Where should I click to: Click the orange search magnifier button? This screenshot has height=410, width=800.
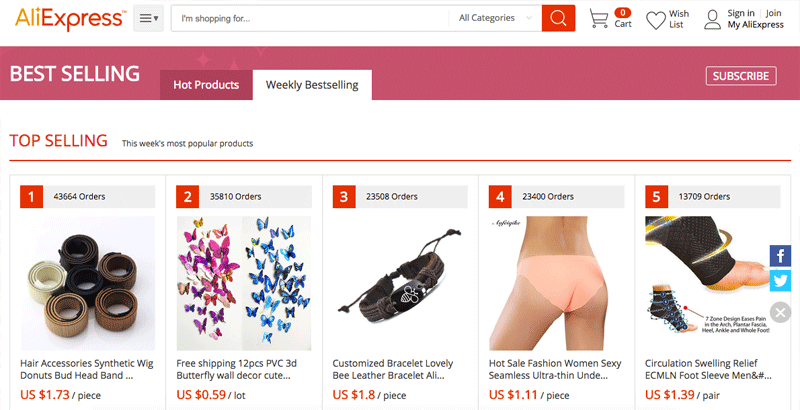[x=558, y=18]
